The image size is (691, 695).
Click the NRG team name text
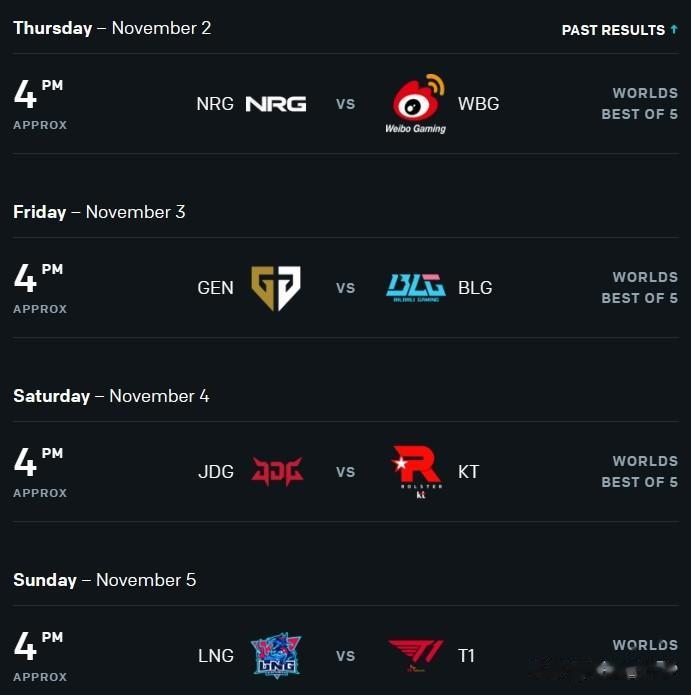pos(215,104)
